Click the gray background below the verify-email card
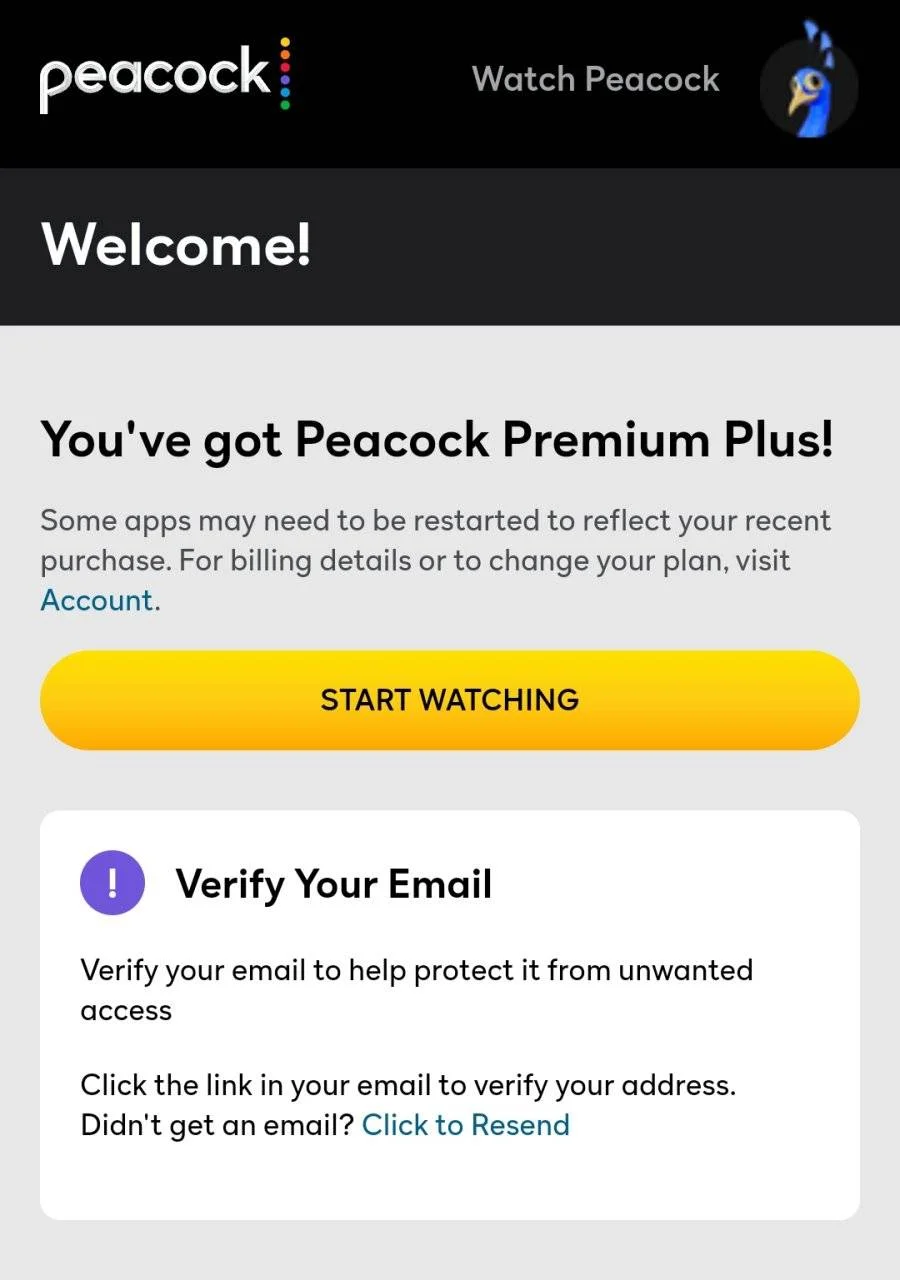Screen dimensions: 900x1280 [450, 1250]
